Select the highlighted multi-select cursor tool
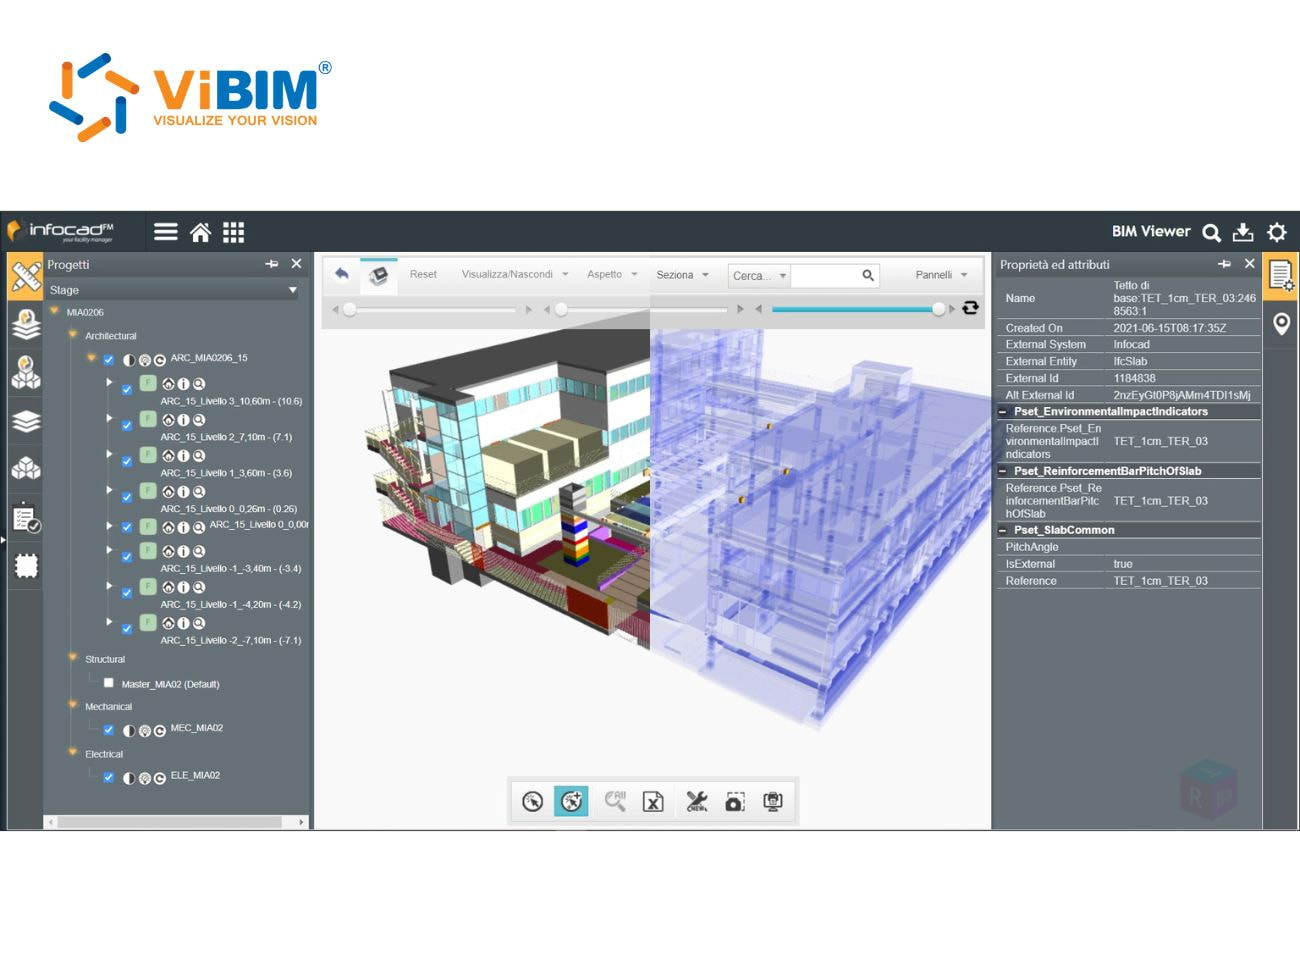The width and height of the screenshot is (1300, 975). click(x=571, y=800)
